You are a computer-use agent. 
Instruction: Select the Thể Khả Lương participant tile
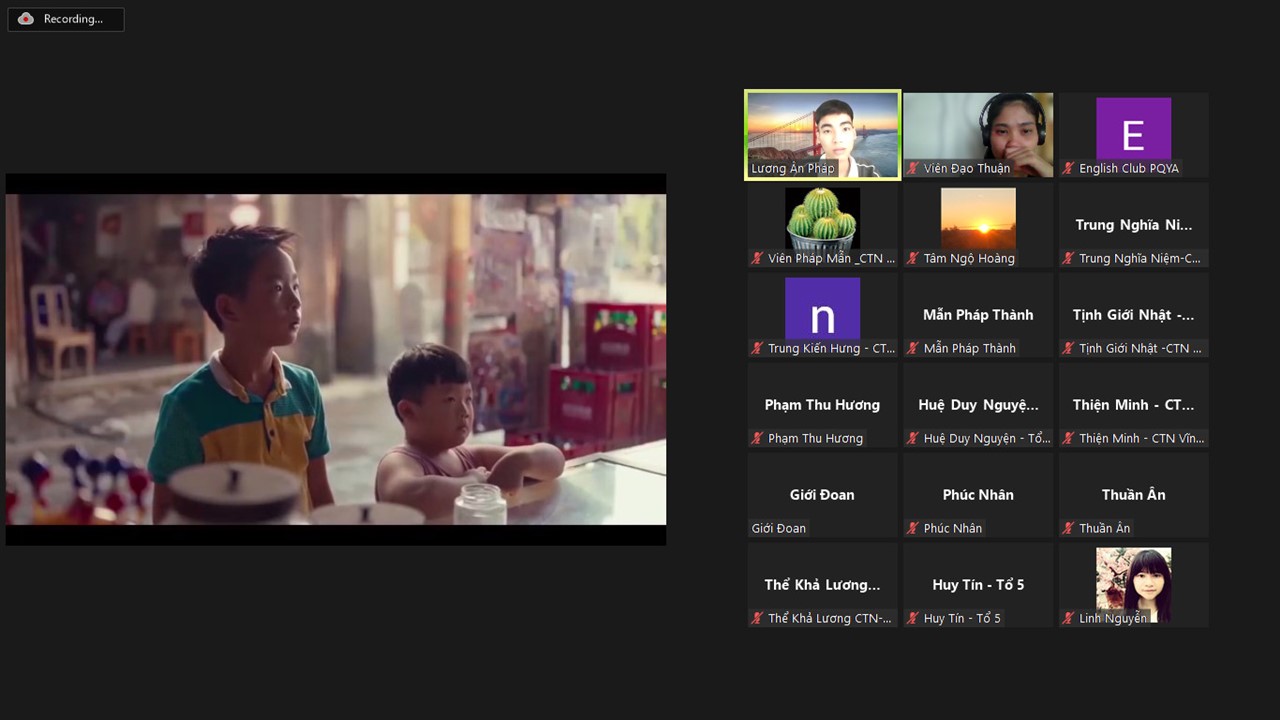[x=822, y=585]
